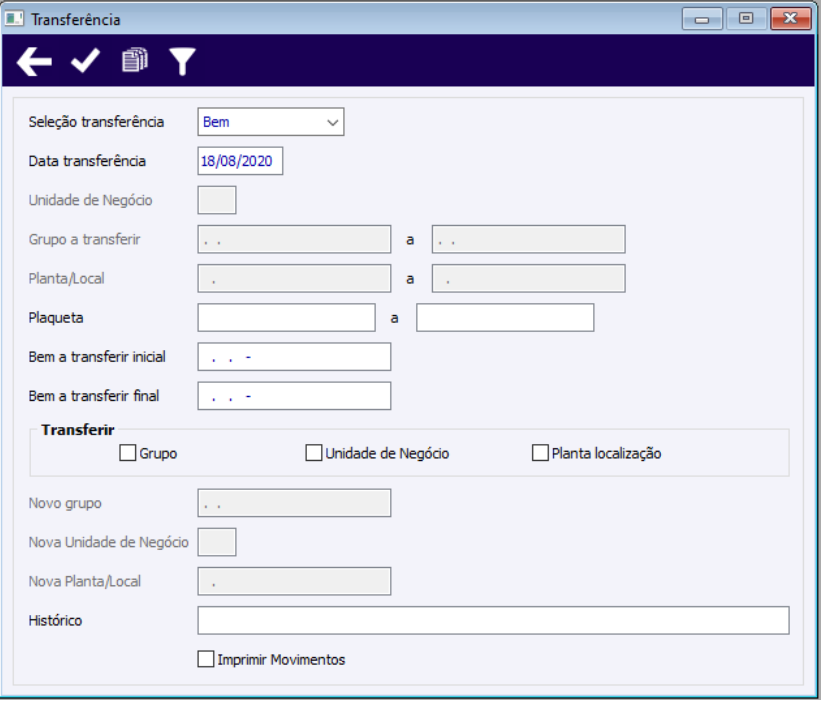Click the second Grupo a transferir field
The height and width of the screenshot is (701, 821).
[528, 239]
